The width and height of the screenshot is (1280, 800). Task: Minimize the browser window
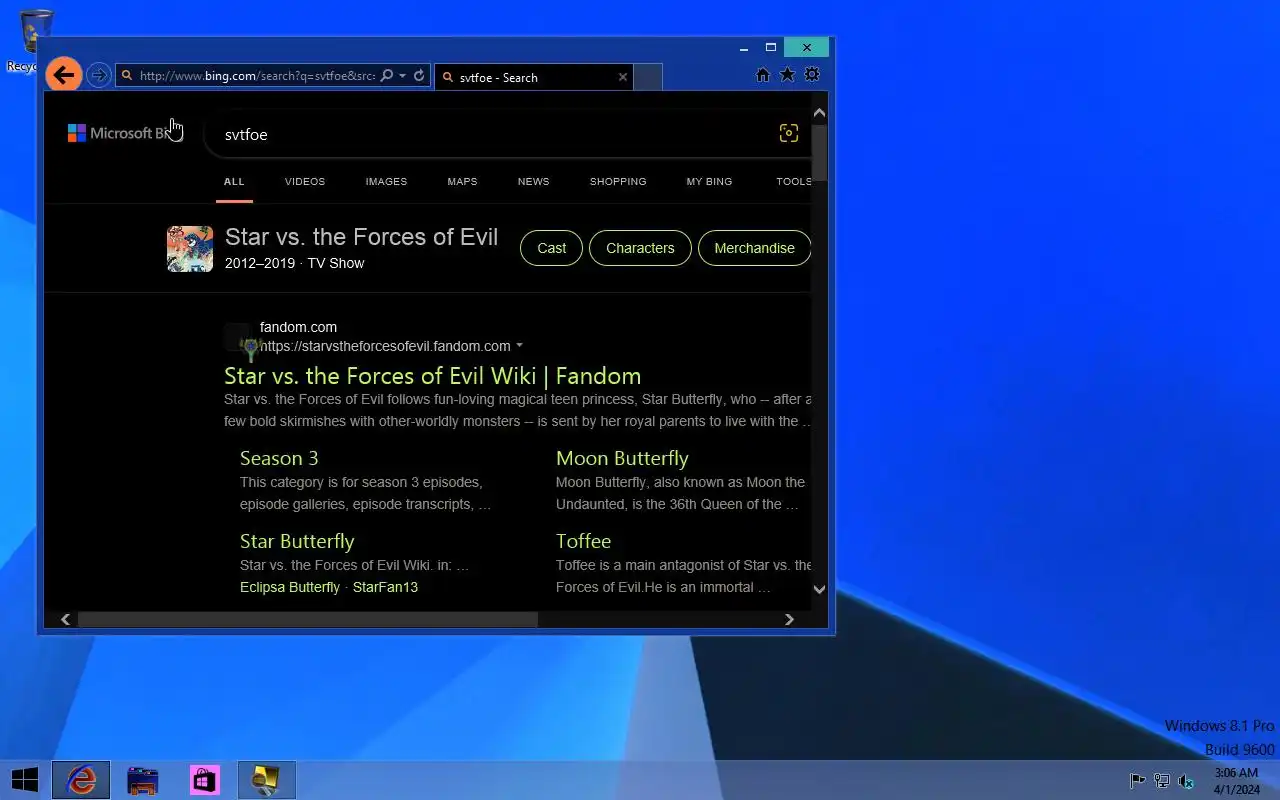click(743, 47)
